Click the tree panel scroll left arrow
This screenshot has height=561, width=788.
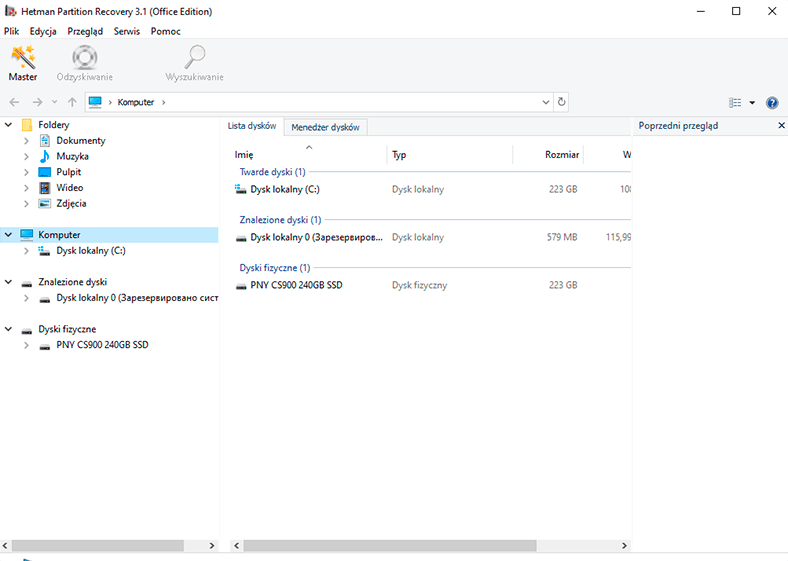[6, 545]
